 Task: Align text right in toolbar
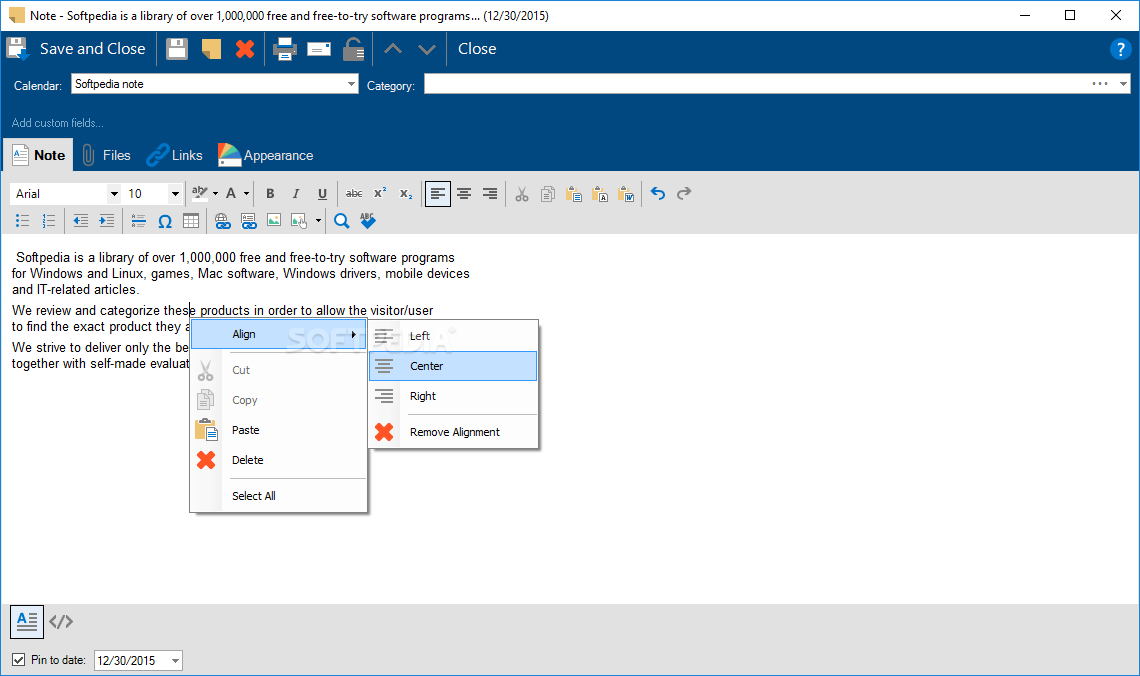490,193
